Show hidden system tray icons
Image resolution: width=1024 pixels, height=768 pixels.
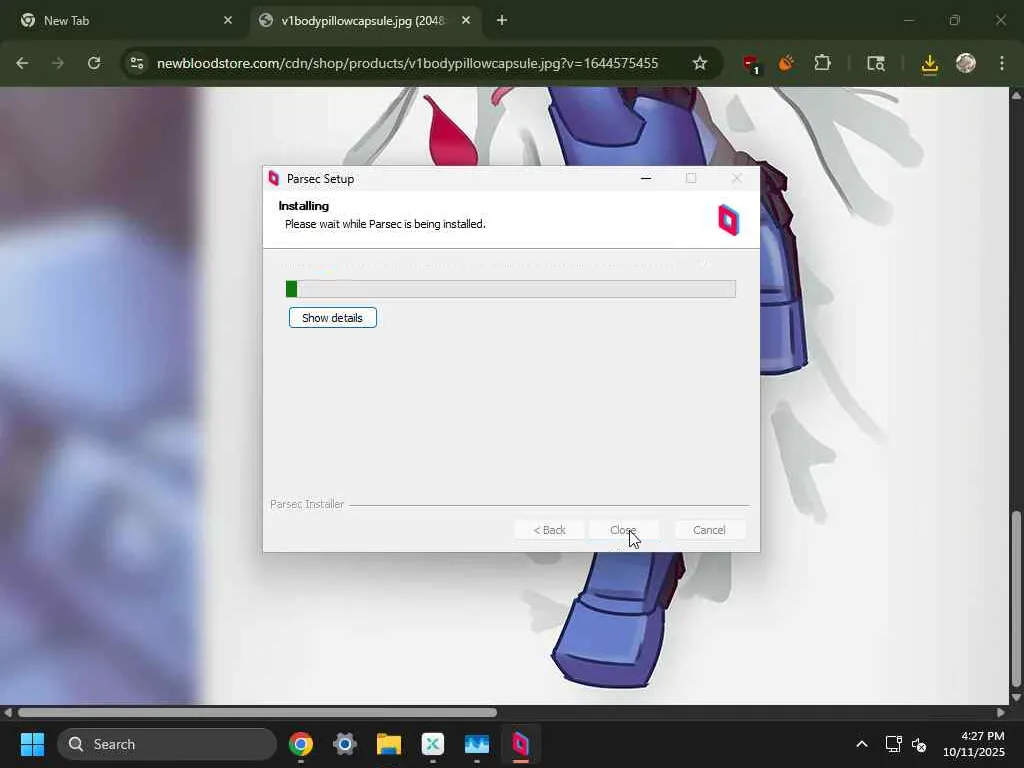[x=862, y=744]
